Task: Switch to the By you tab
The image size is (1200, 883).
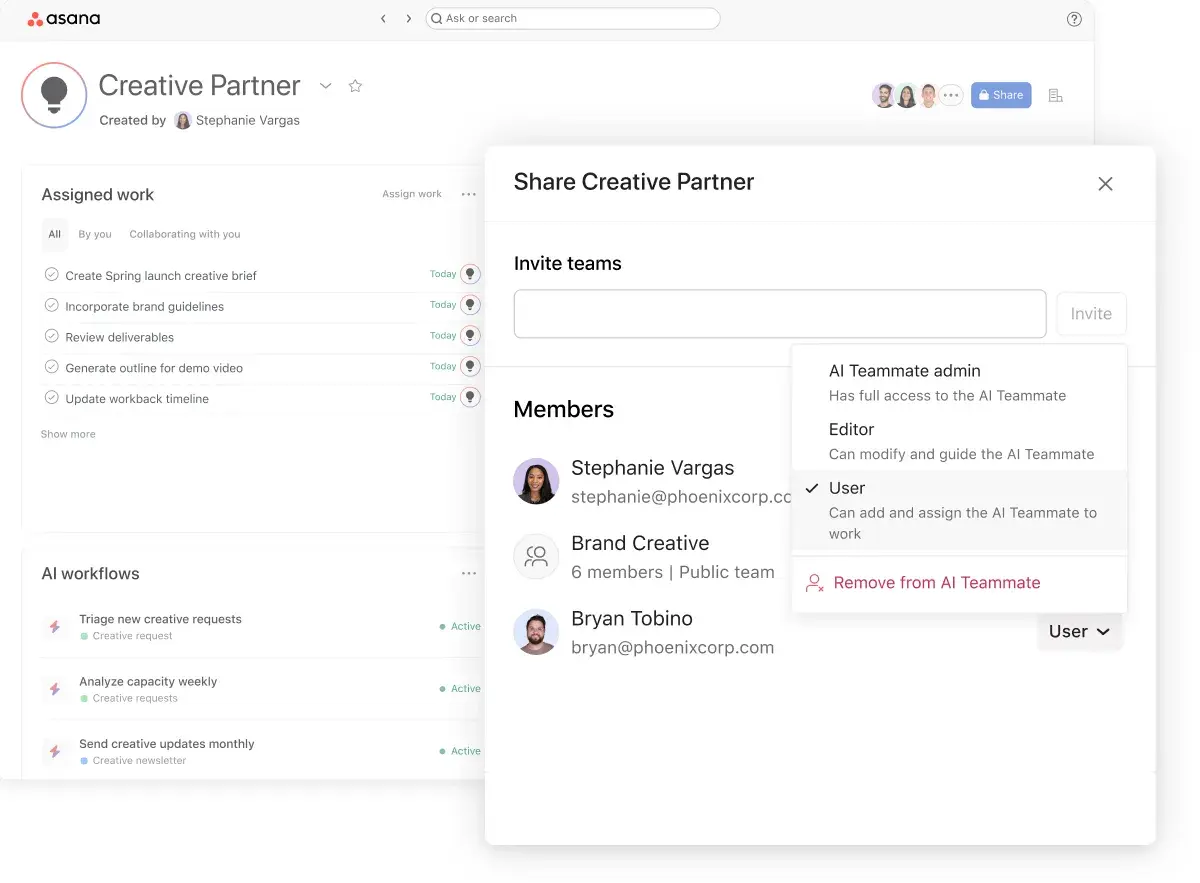Action: [x=95, y=234]
